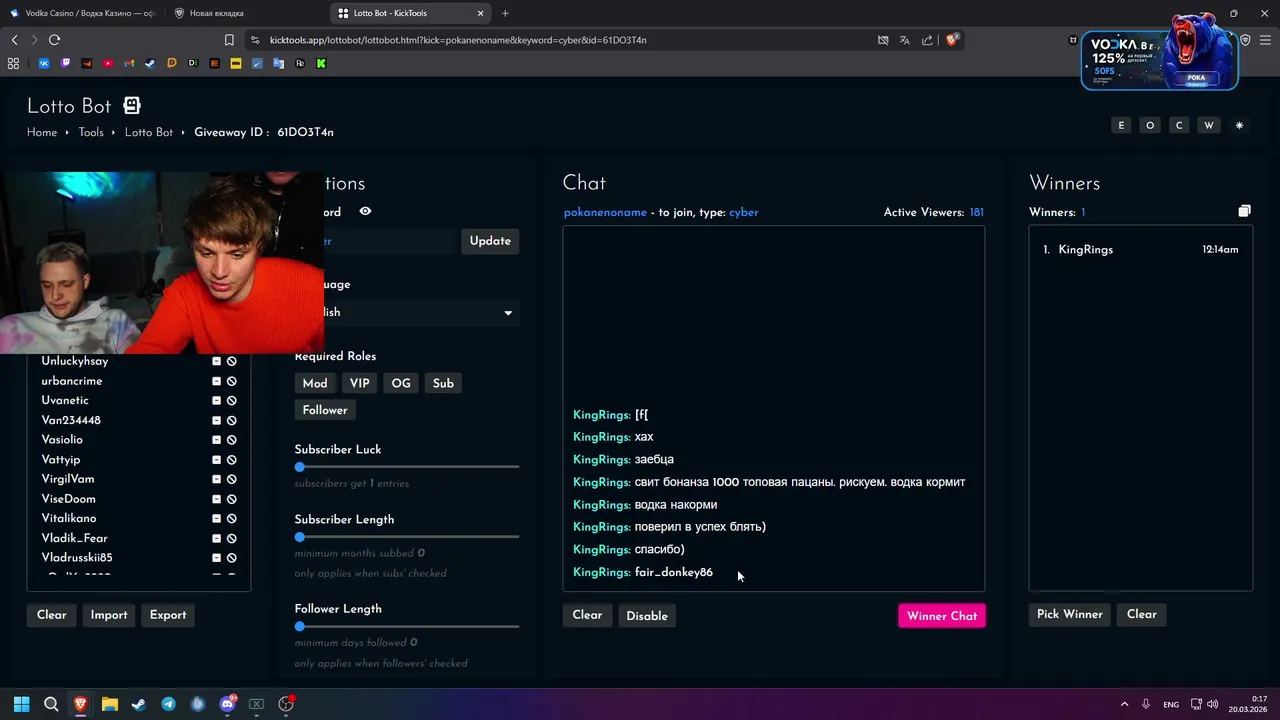
Task: Copy winners list with the copy icon
Action: 1244,211
